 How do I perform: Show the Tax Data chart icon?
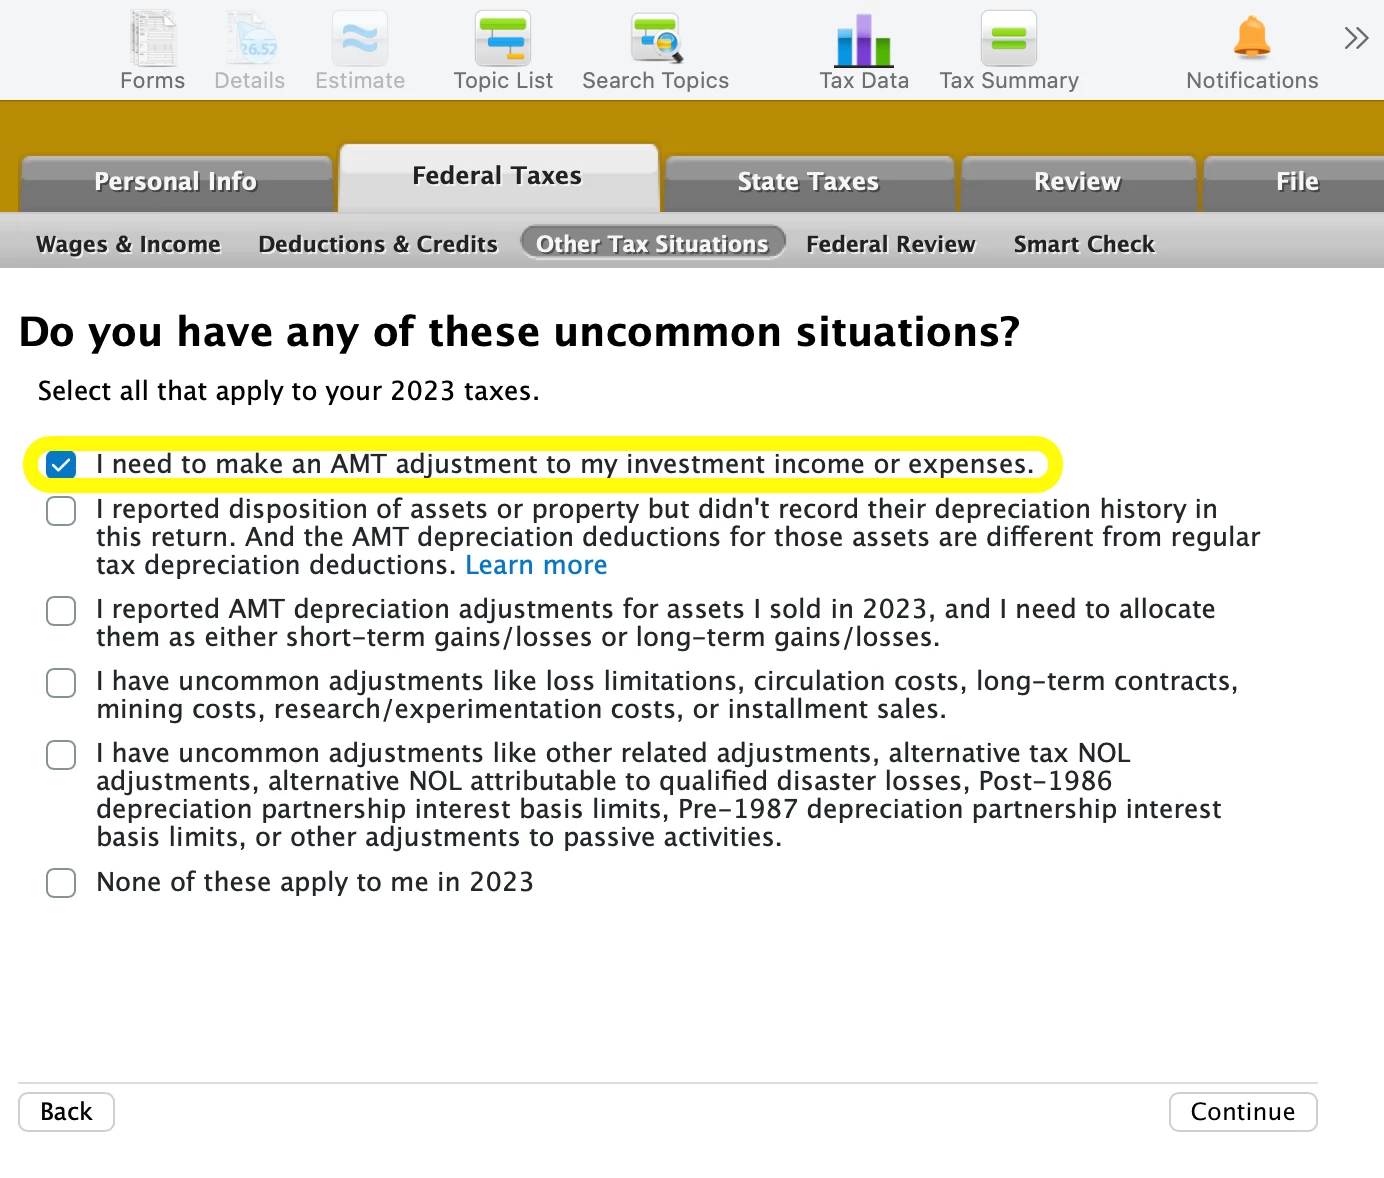[864, 40]
